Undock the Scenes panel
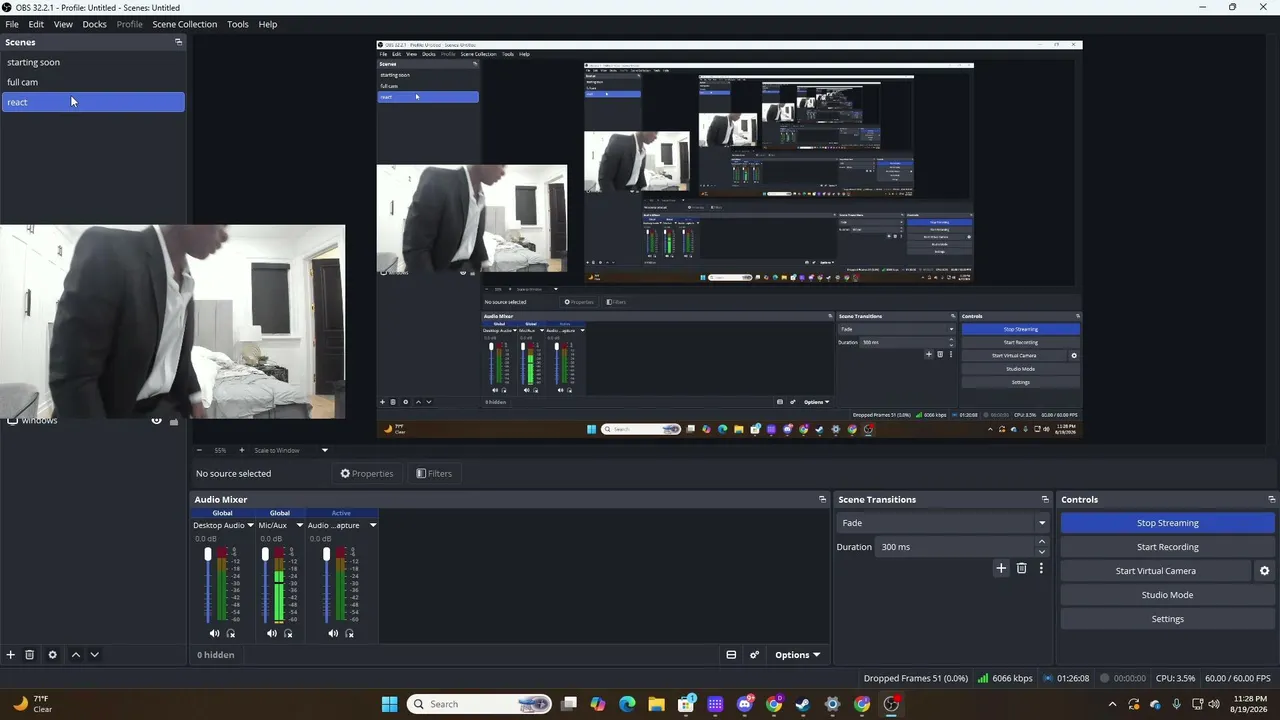 pyautogui.click(x=179, y=42)
